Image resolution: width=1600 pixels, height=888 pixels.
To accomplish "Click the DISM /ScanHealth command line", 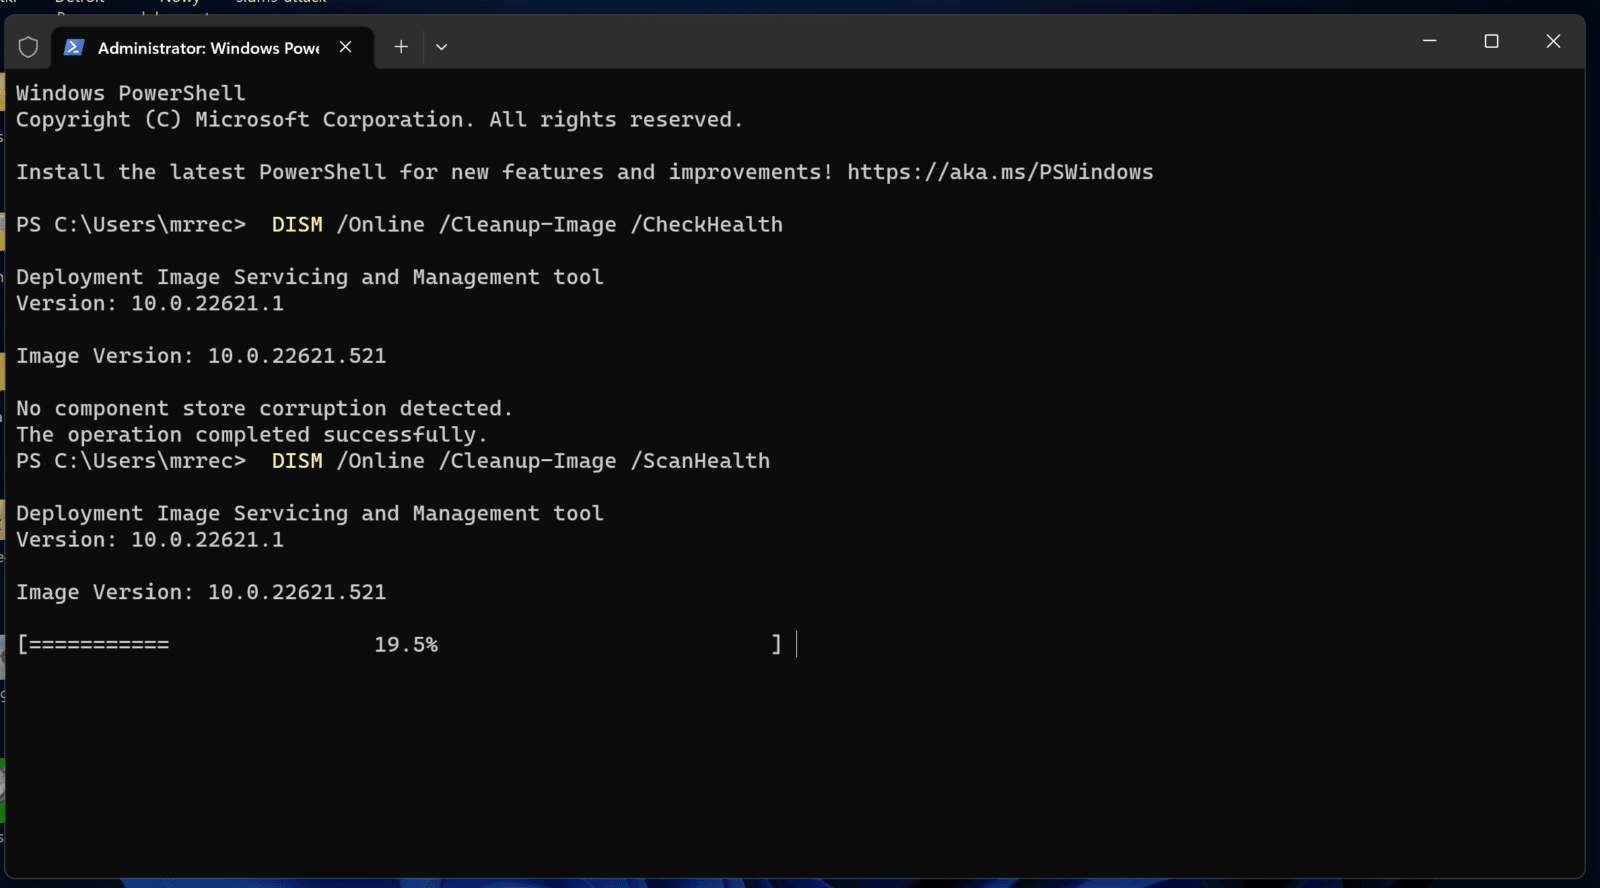I will click(x=520, y=461).
